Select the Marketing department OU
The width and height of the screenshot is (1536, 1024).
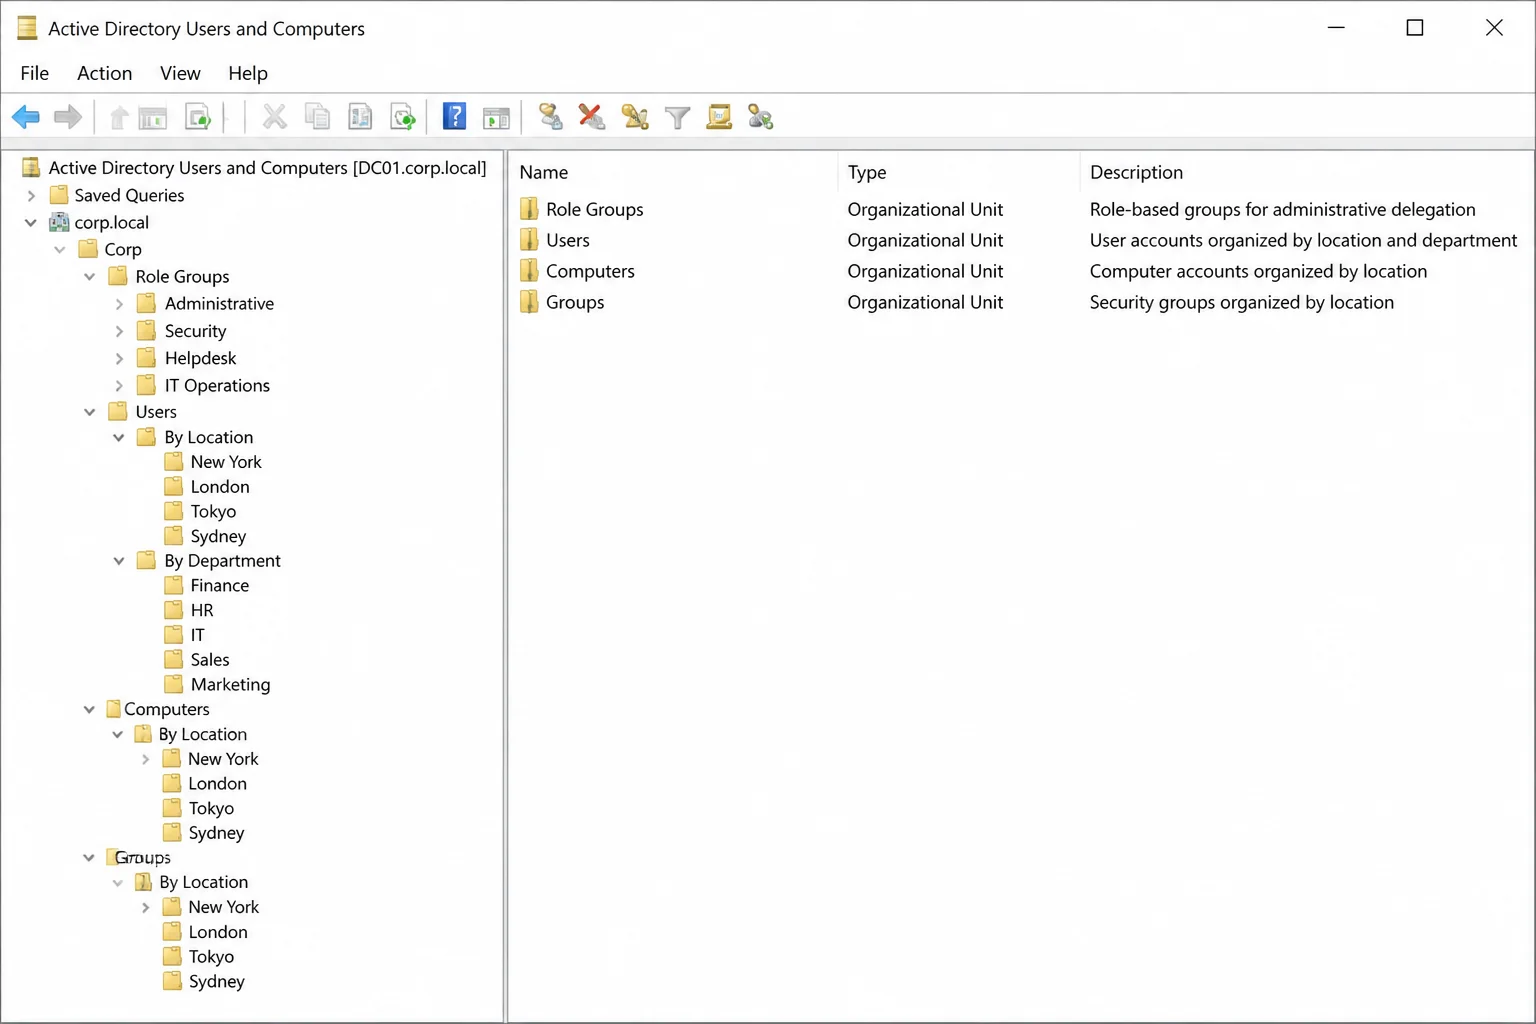point(230,684)
